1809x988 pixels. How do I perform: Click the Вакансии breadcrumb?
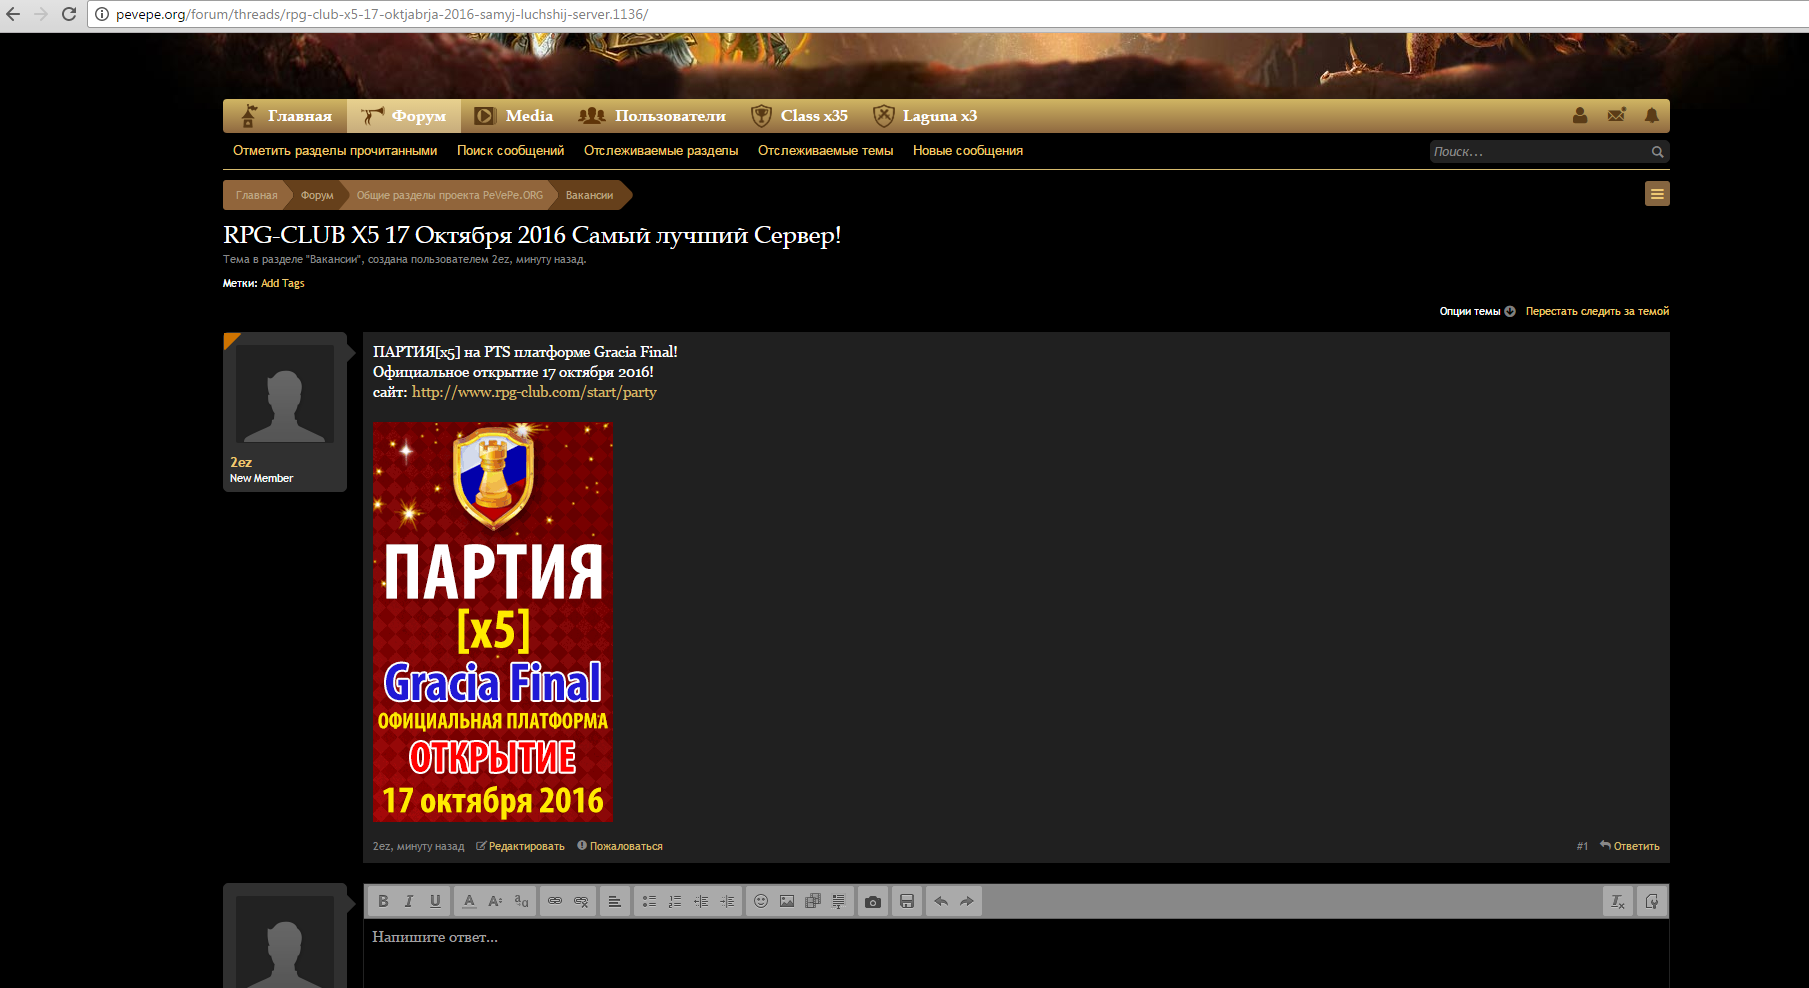point(590,195)
